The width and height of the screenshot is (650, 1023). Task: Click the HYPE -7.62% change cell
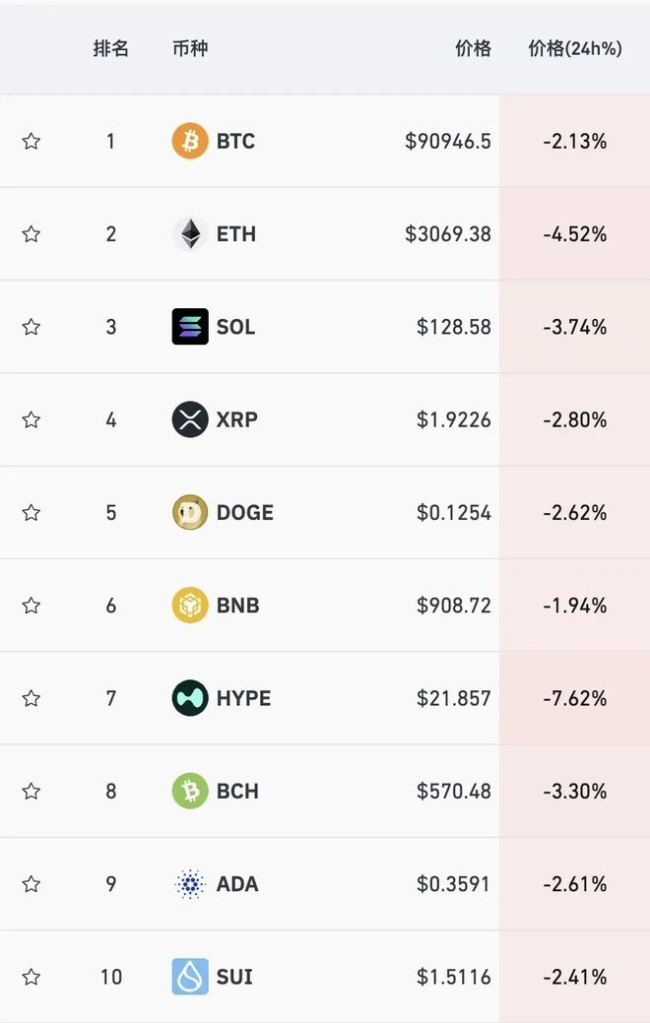click(575, 698)
